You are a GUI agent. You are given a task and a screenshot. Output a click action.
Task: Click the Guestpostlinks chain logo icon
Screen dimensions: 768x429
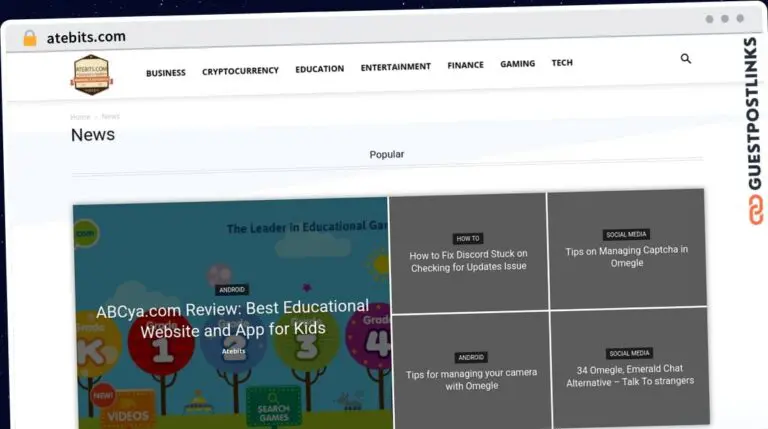752,211
